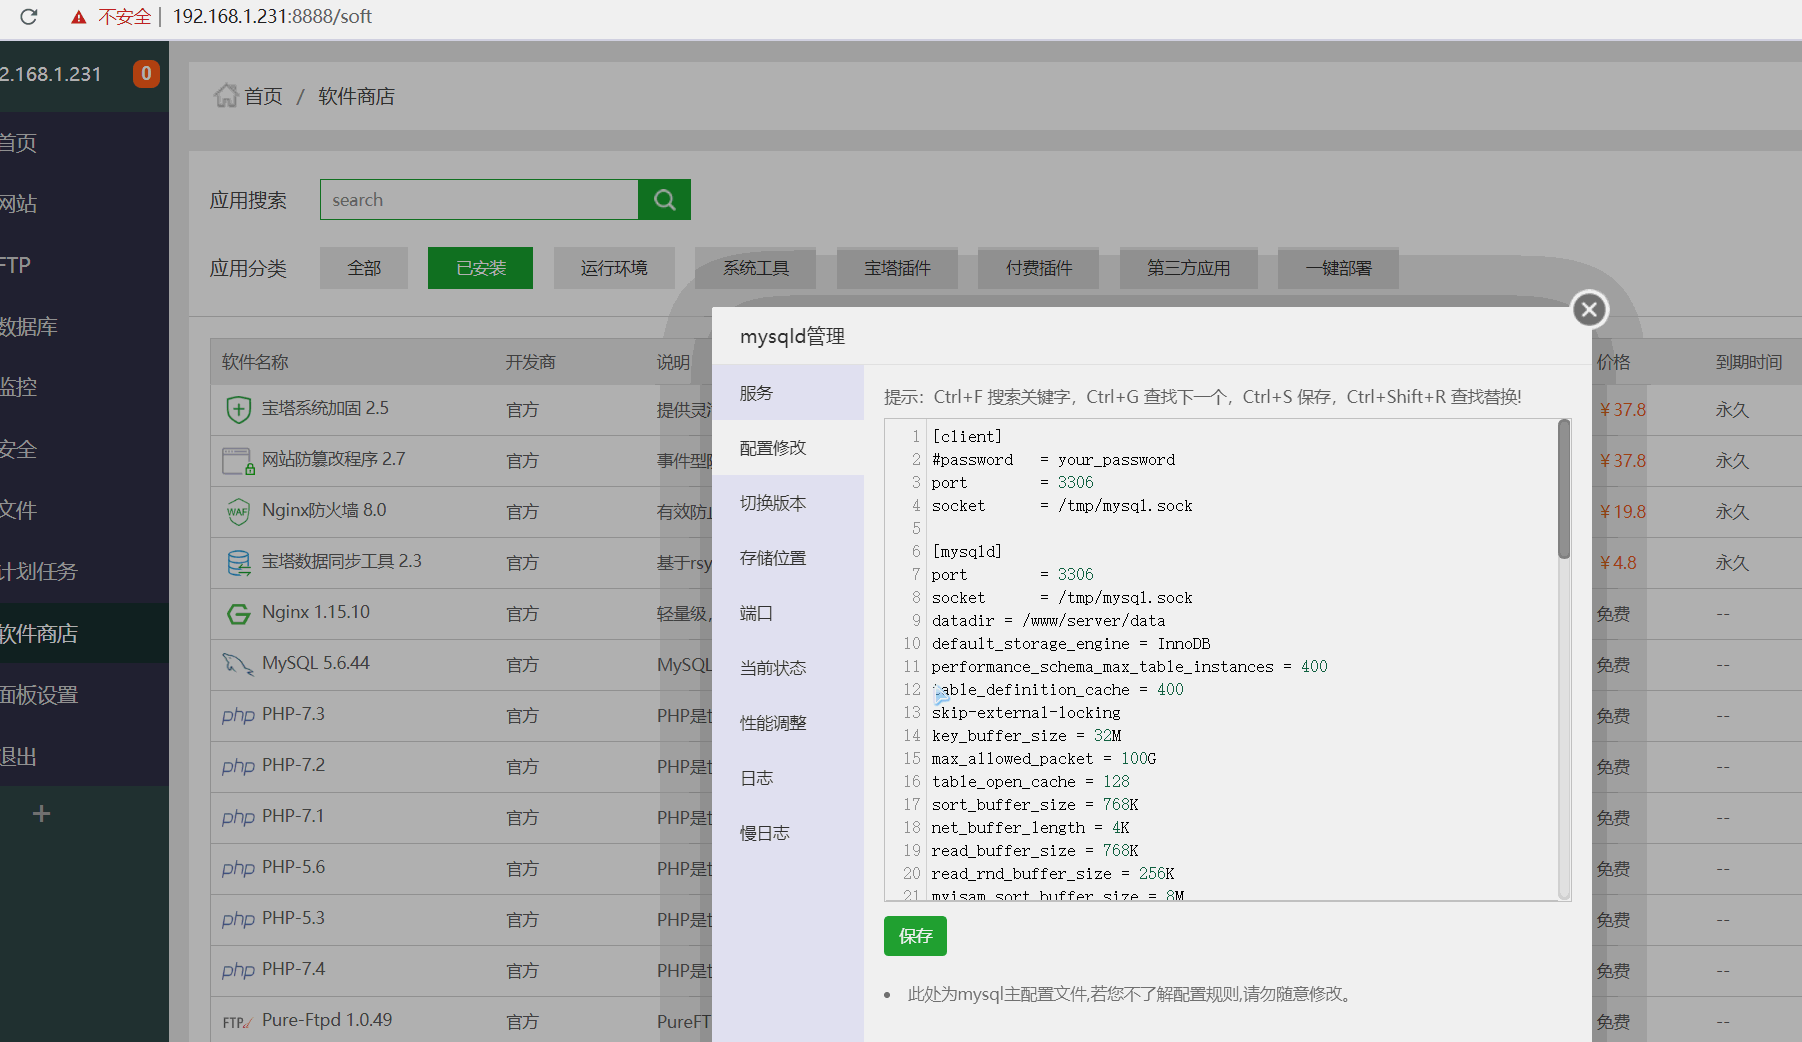1802x1042 pixels.
Task: Click the php icon for PHP-5.6
Action: 238,869
